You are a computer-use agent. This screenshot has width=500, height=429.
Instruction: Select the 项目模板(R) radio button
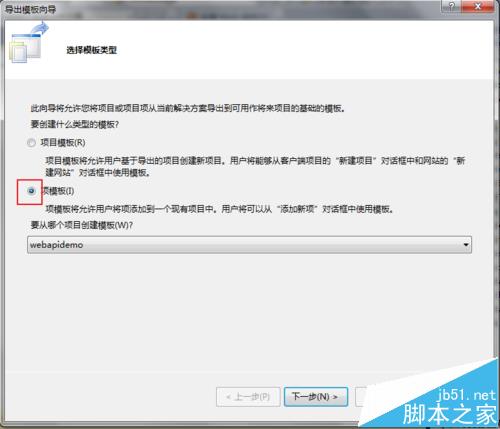tap(31, 143)
